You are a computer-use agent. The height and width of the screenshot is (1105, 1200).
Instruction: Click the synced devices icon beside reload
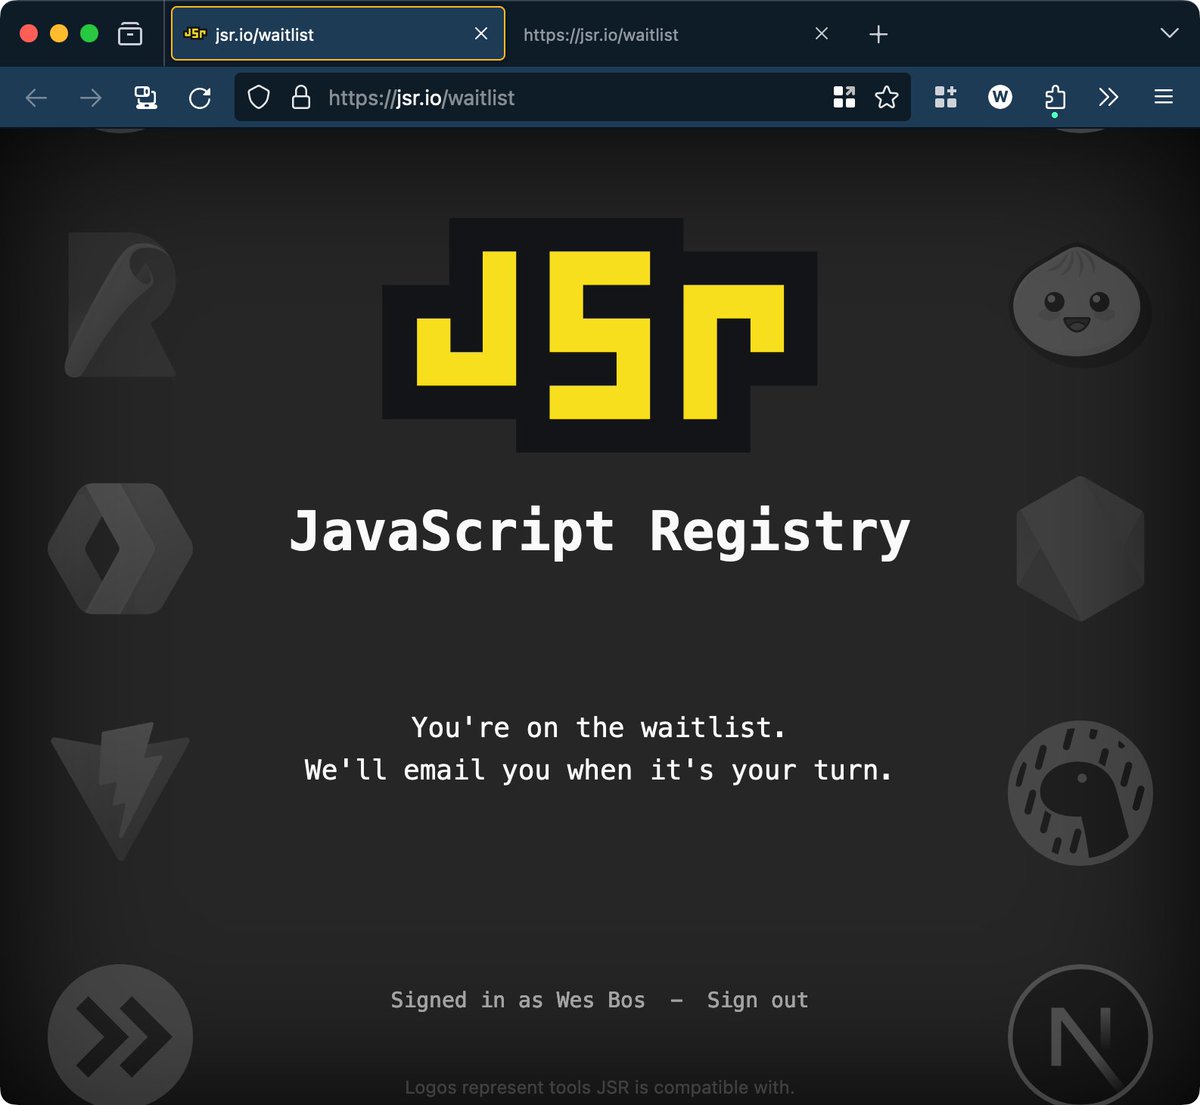click(x=146, y=97)
